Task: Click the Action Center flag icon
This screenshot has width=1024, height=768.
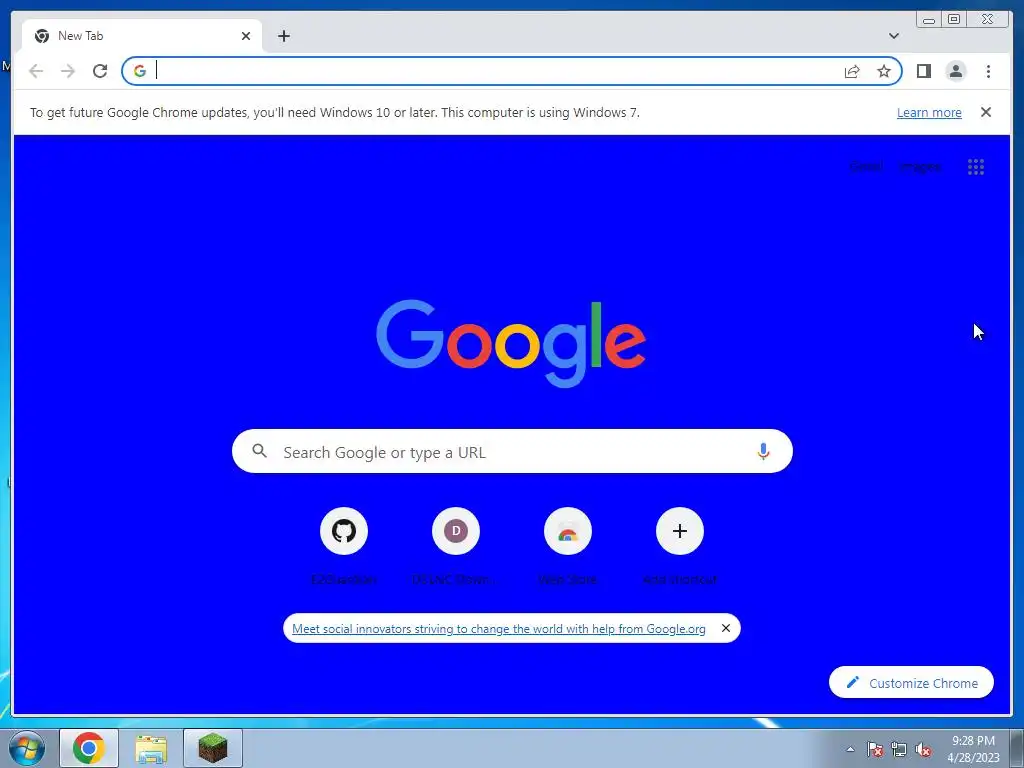Action: coord(875,750)
